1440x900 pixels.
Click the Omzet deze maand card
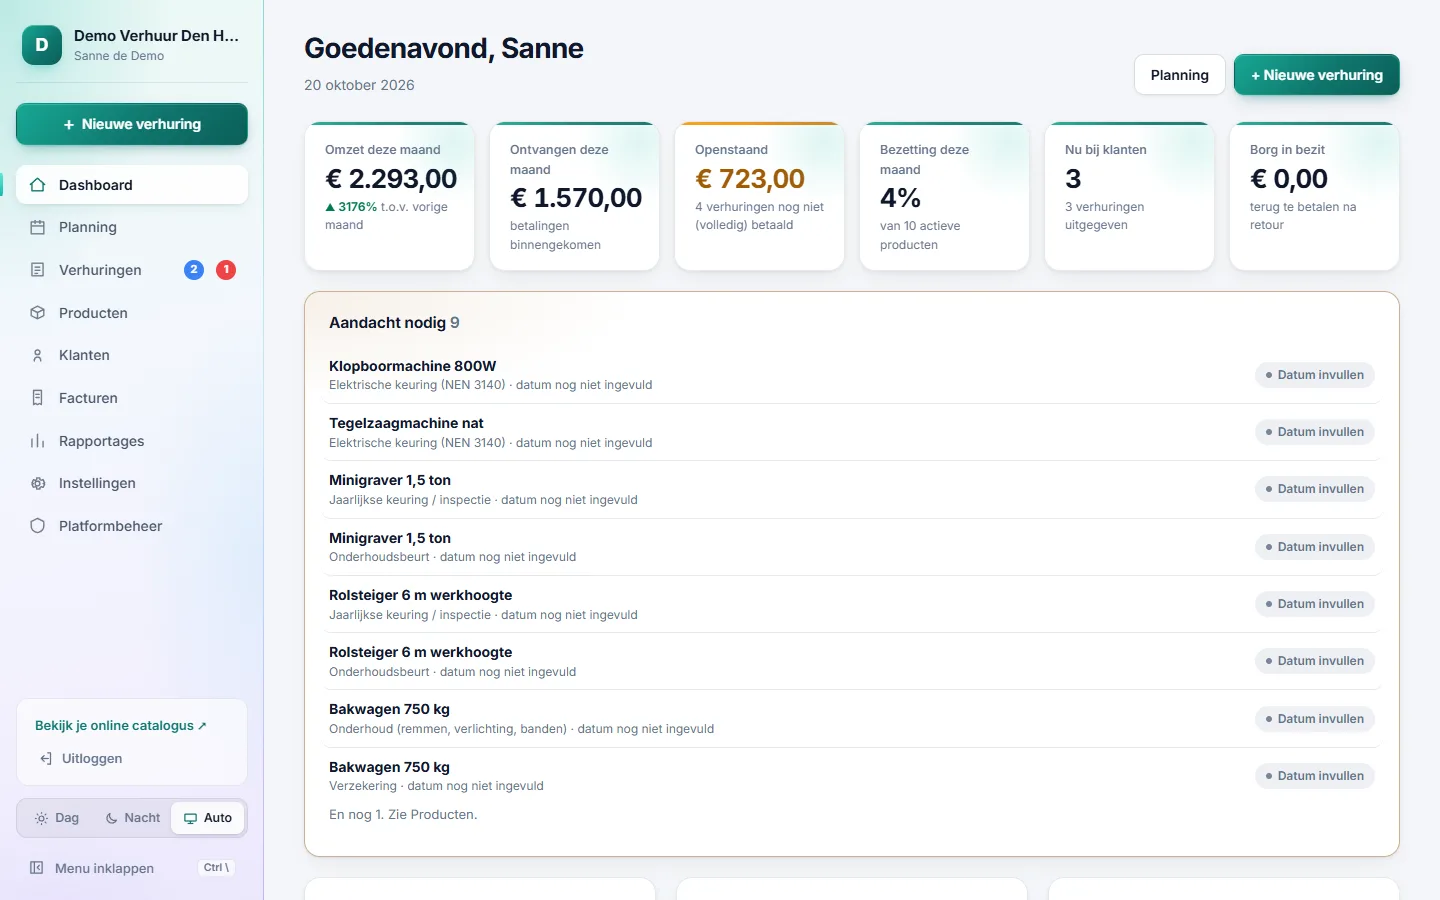[x=390, y=196]
